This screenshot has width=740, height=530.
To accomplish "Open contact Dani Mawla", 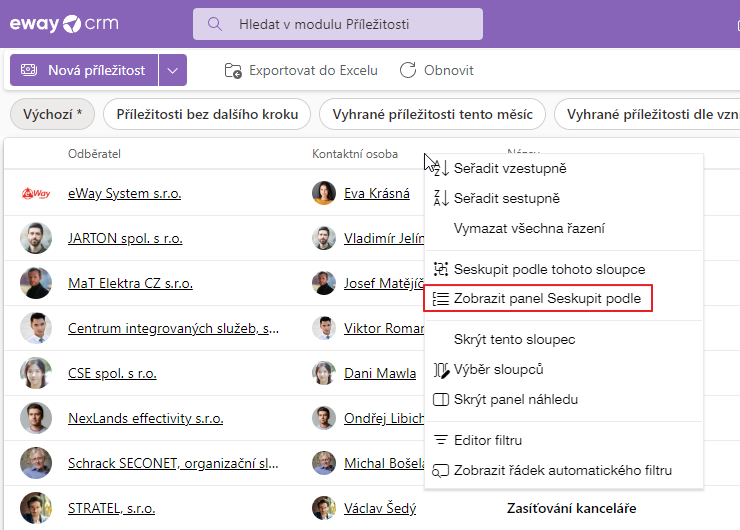I will coord(380,373).
